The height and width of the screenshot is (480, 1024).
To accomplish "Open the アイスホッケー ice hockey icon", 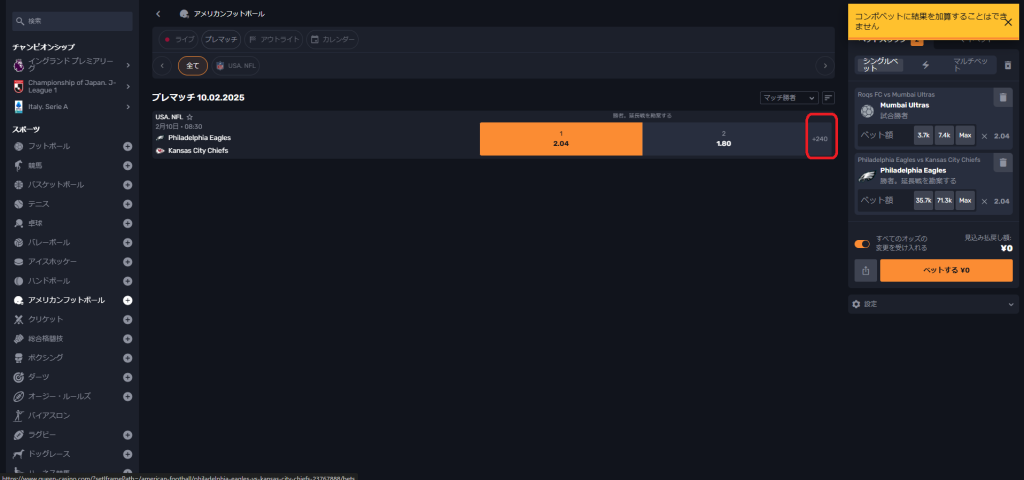I will pos(19,262).
